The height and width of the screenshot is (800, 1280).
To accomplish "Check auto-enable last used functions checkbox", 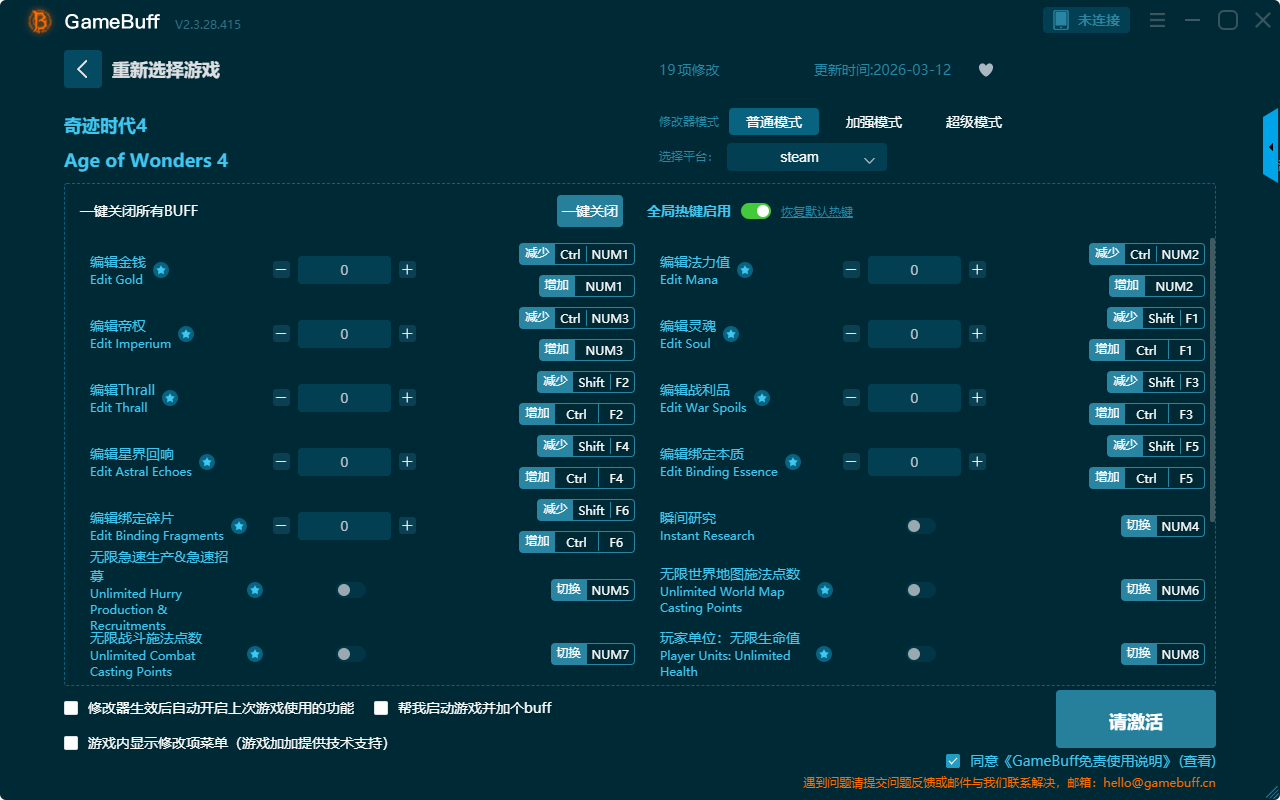I will pos(71,708).
